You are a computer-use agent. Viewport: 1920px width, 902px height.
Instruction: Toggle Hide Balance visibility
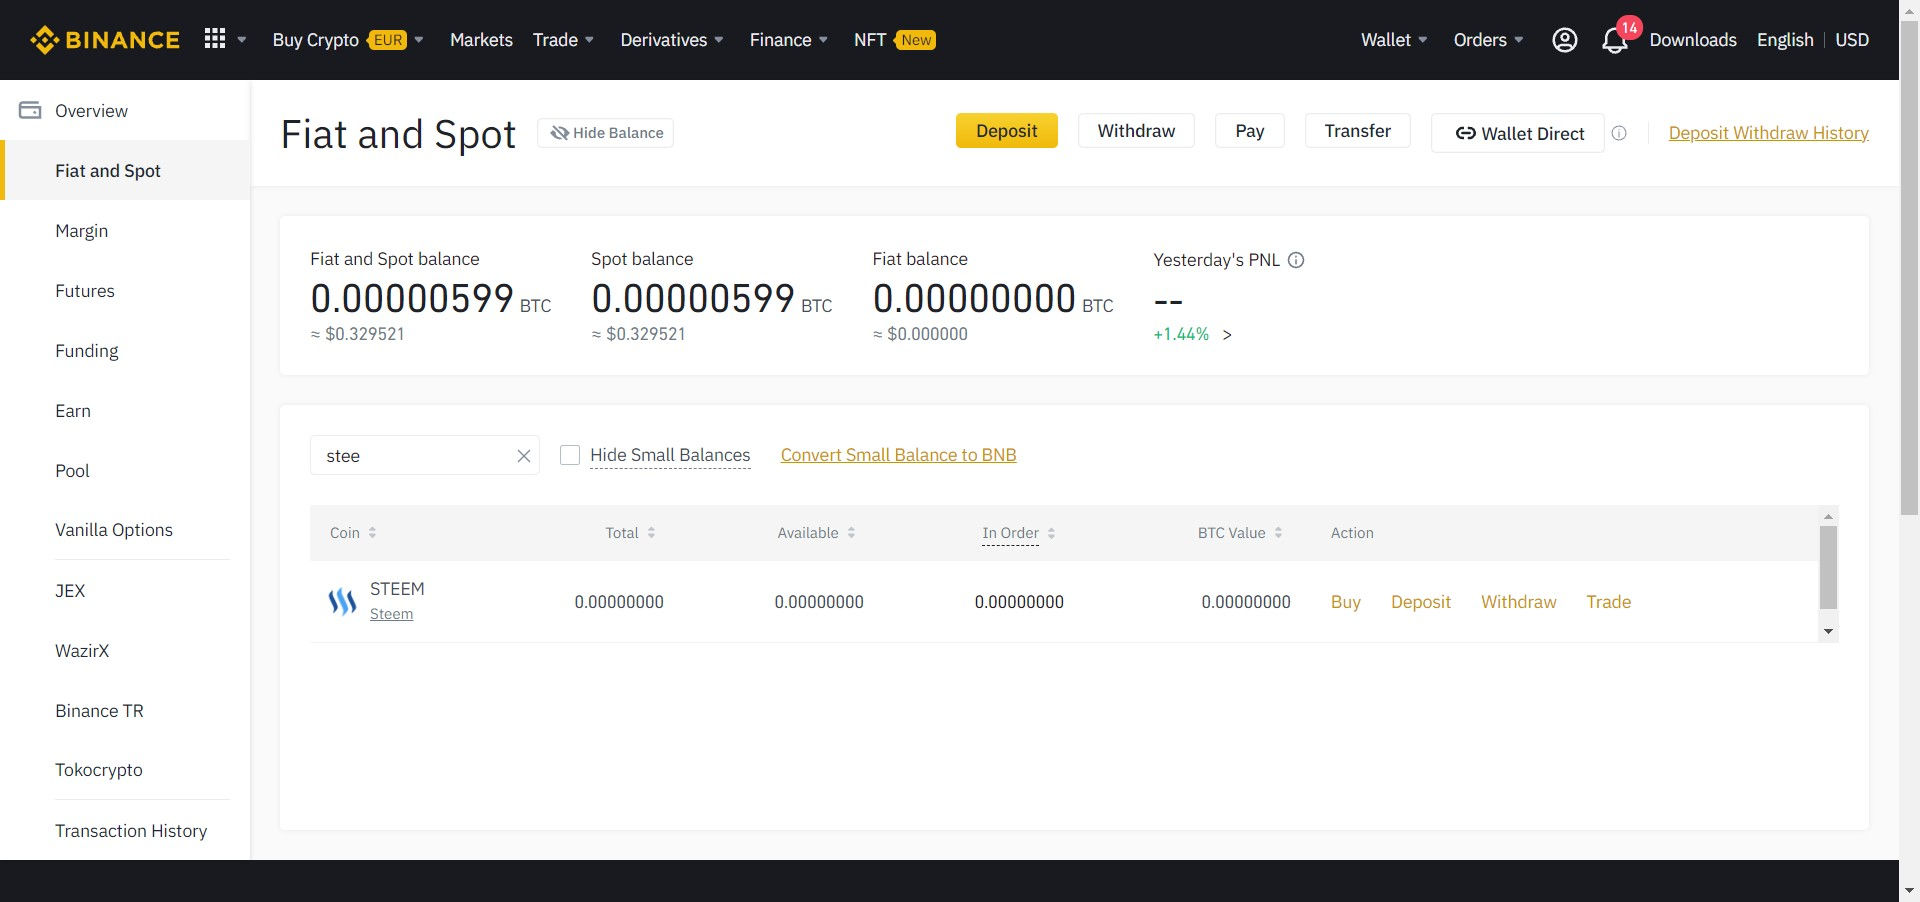[605, 133]
